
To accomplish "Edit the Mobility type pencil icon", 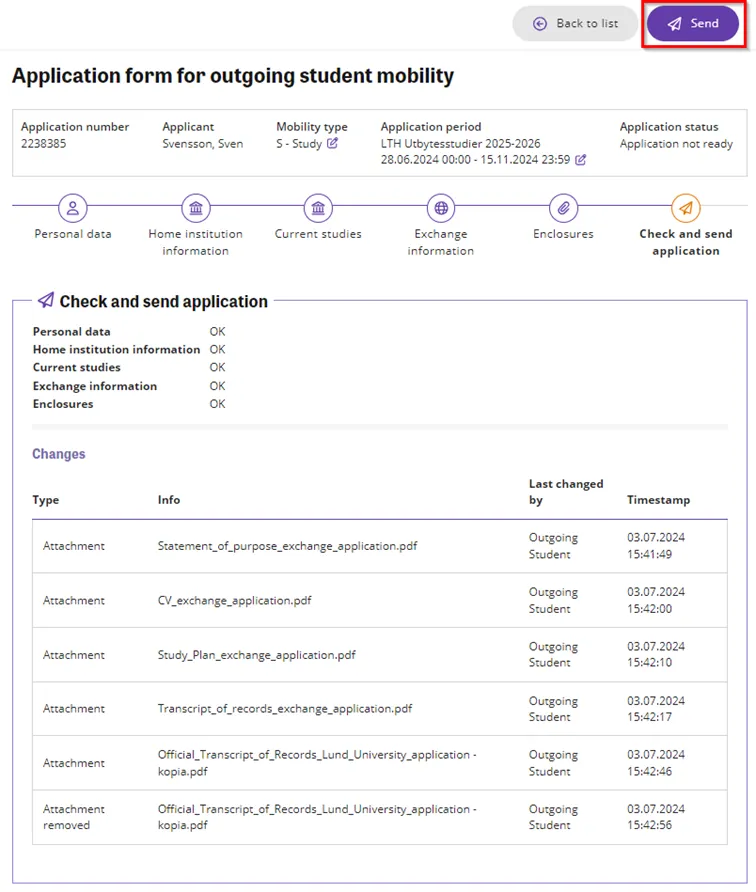I will [x=333, y=143].
